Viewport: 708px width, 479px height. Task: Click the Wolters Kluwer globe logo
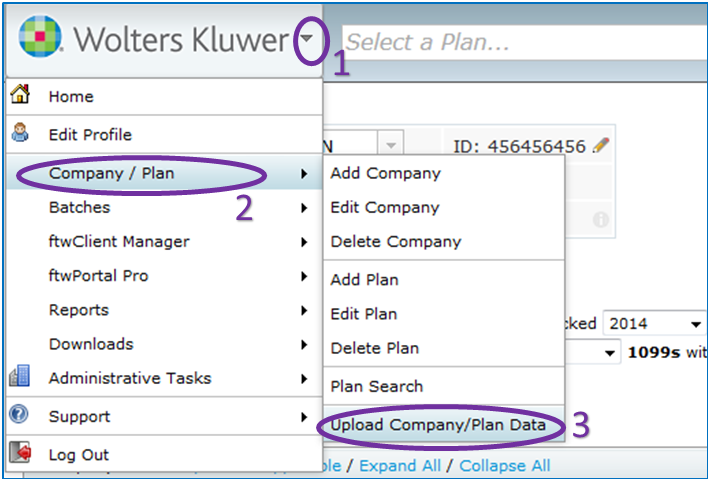40,37
